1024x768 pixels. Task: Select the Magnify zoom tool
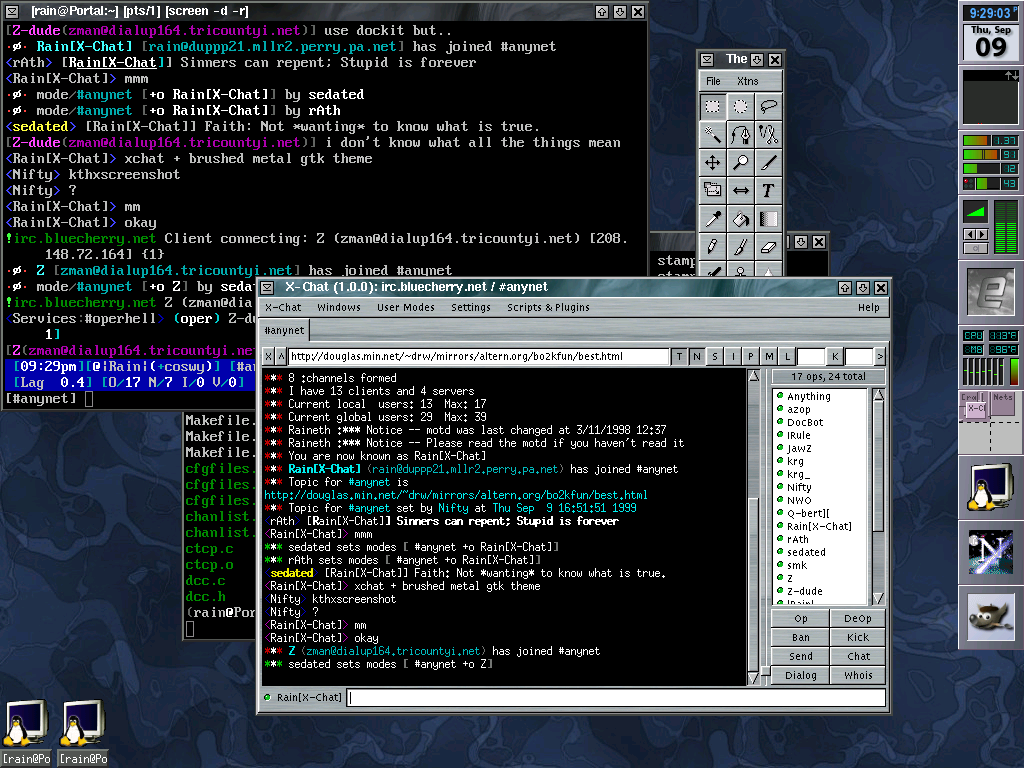[x=741, y=163]
